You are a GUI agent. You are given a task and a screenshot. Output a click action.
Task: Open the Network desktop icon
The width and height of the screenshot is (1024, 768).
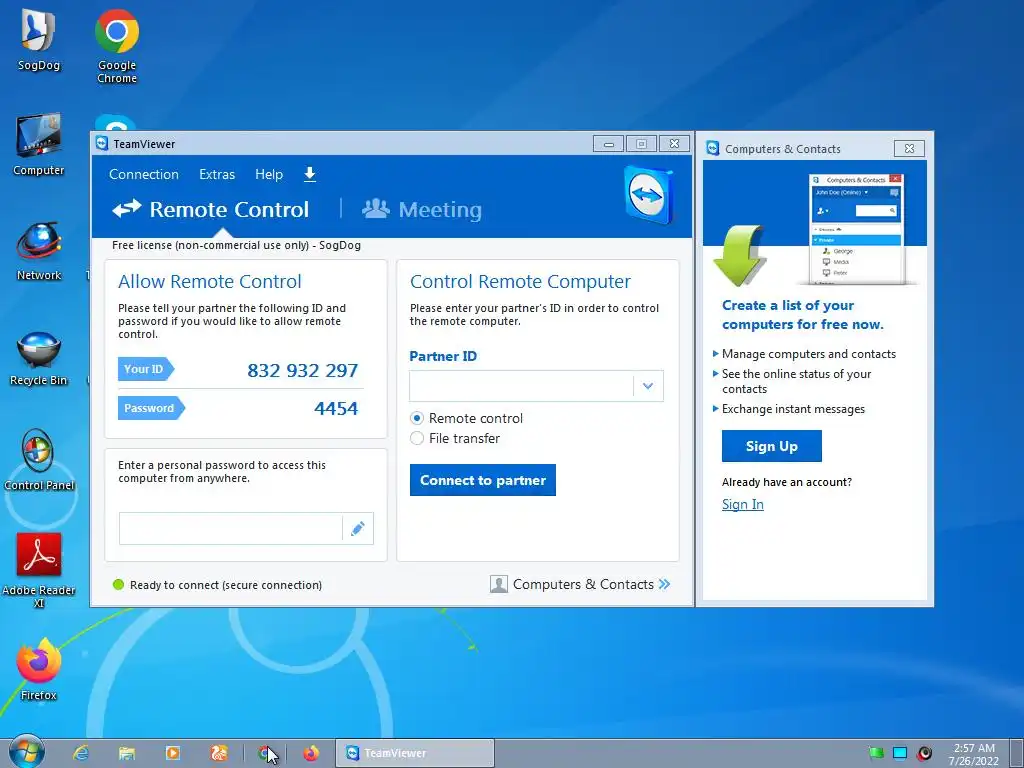pyautogui.click(x=38, y=251)
